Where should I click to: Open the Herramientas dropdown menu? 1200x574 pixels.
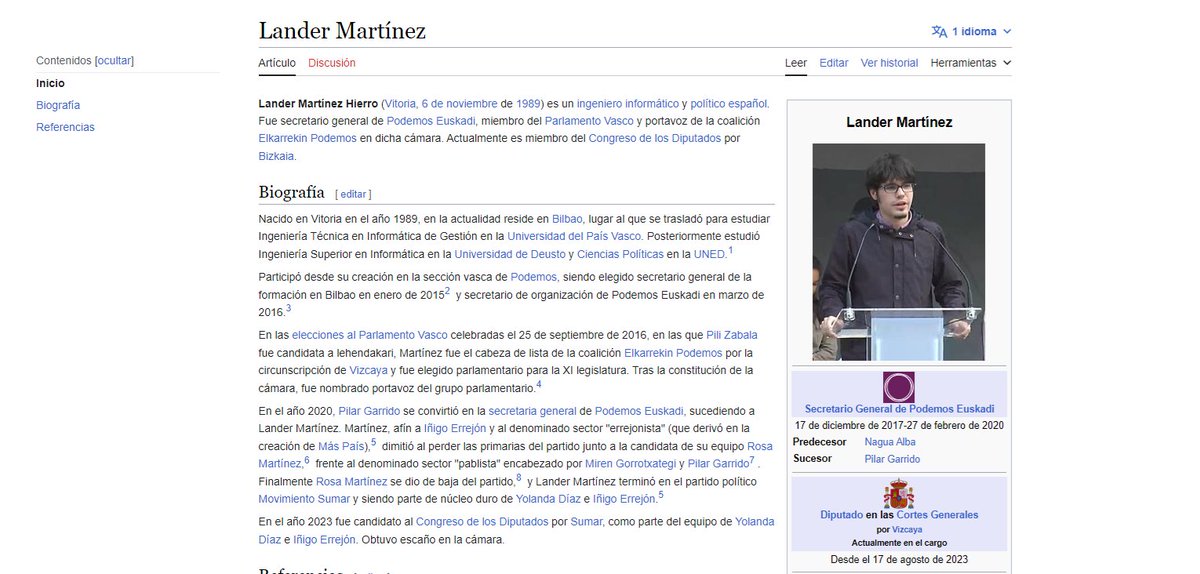click(x=970, y=63)
